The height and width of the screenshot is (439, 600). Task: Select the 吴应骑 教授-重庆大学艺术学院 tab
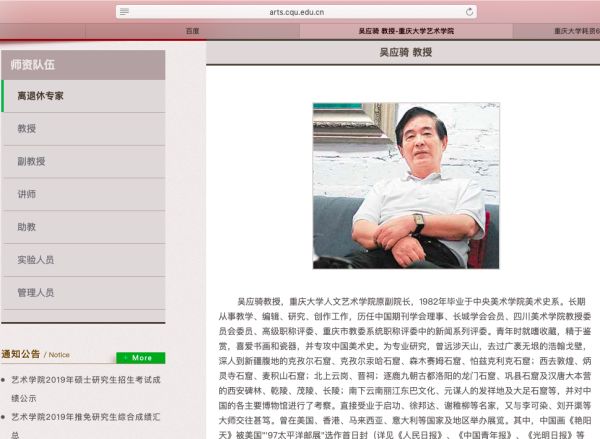[x=405, y=31]
